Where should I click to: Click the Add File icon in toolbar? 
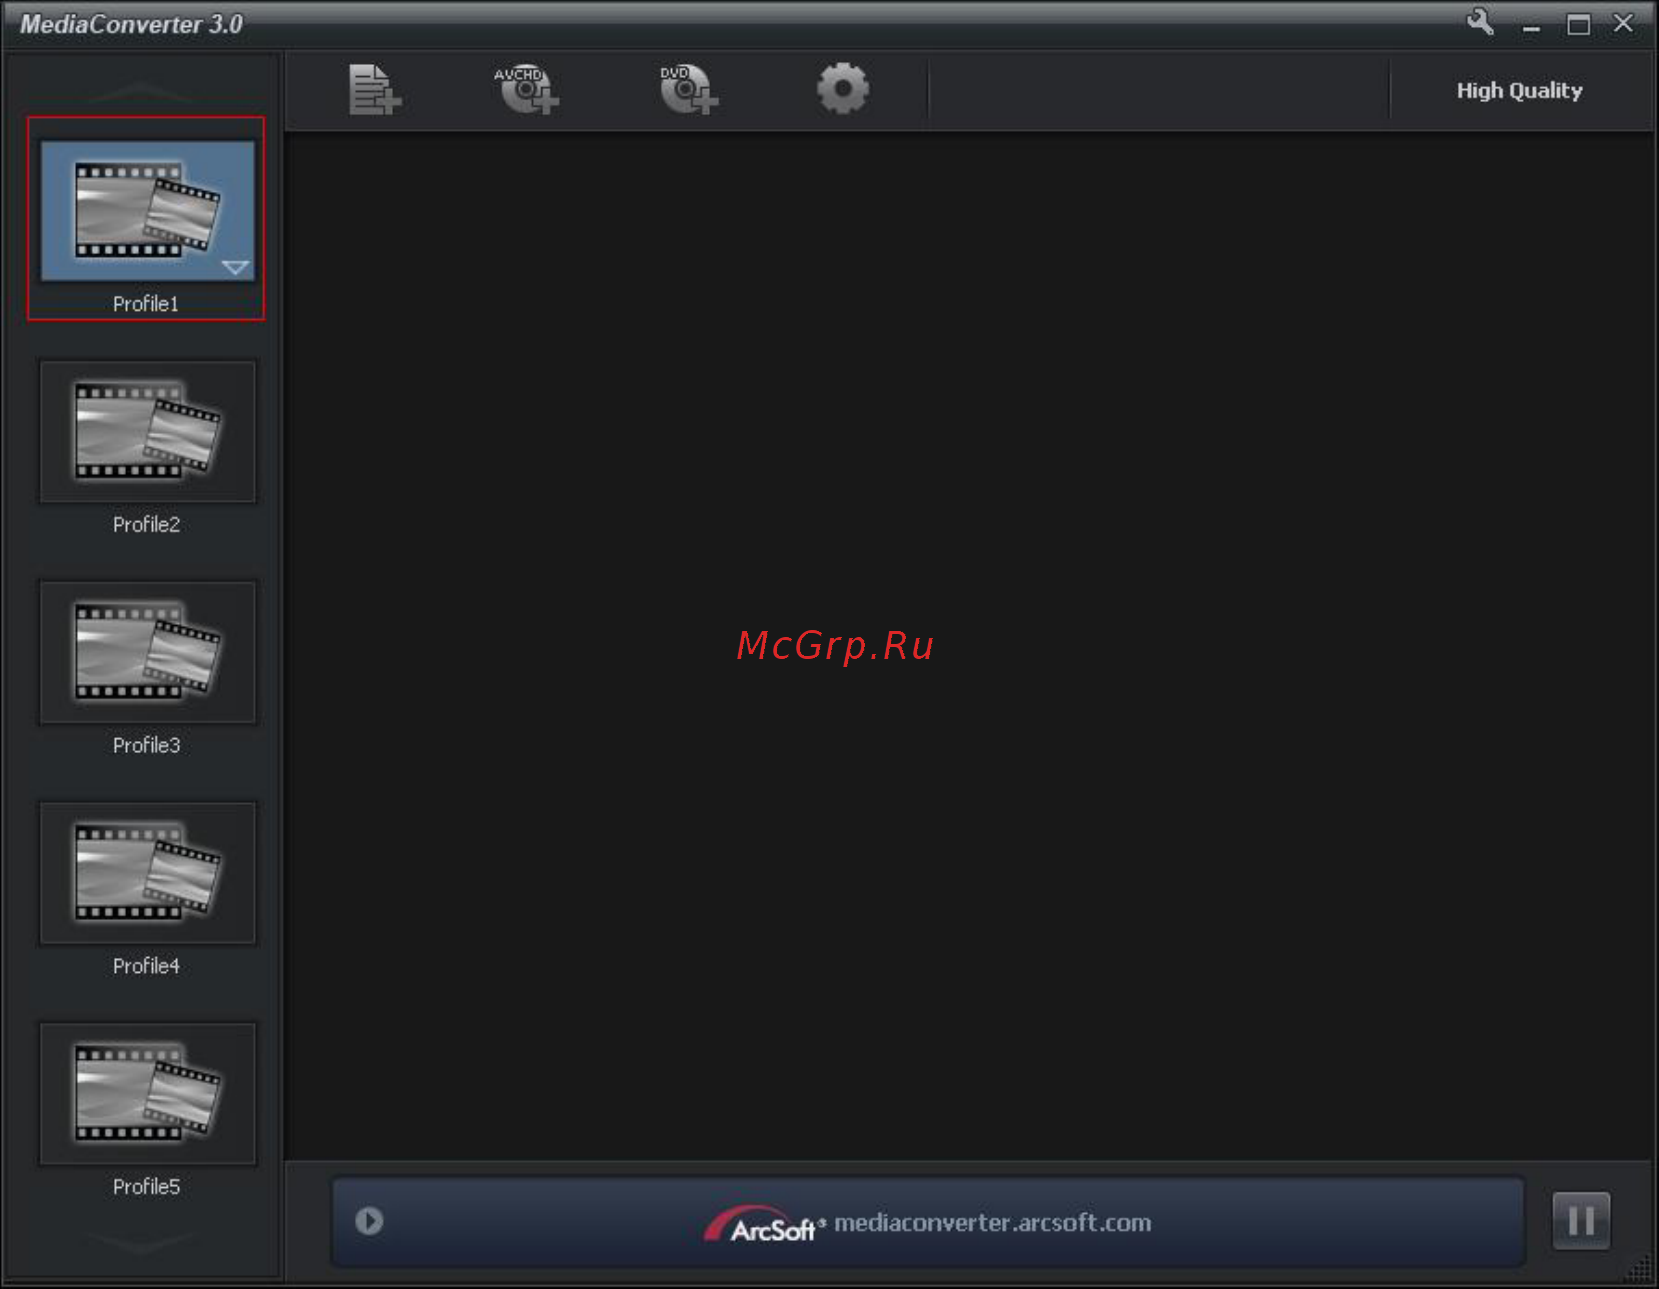pos(375,90)
